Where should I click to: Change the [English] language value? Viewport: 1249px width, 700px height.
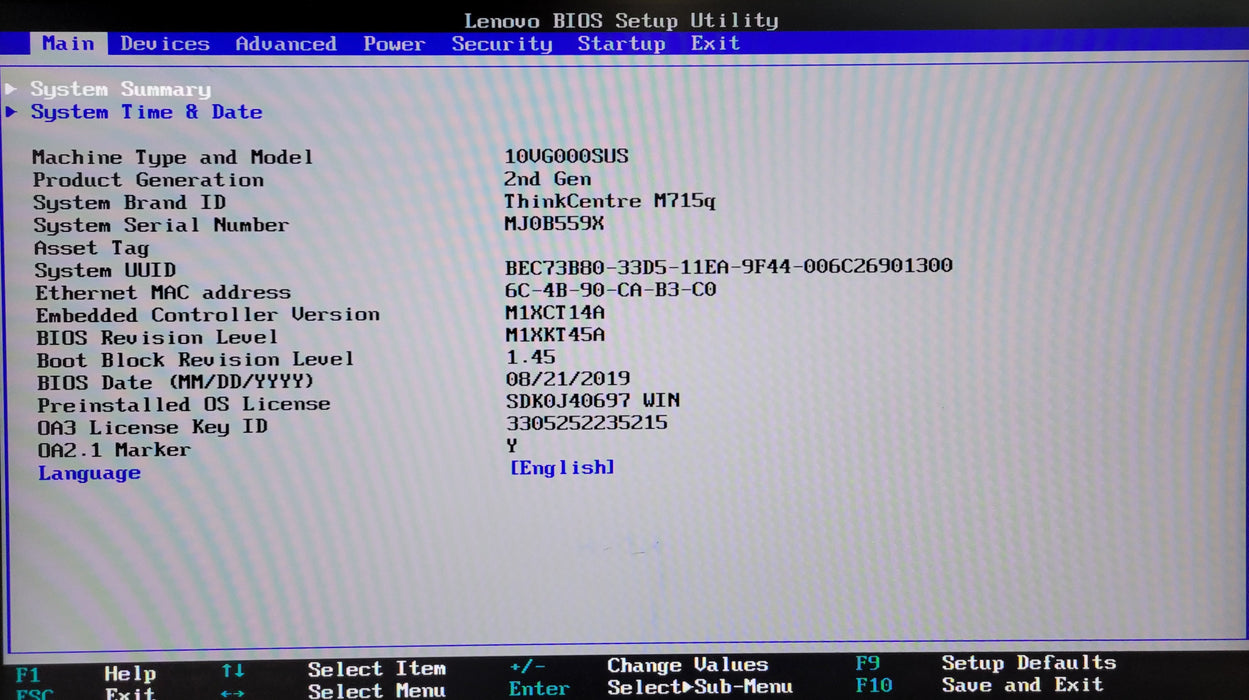(x=562, y=468)
